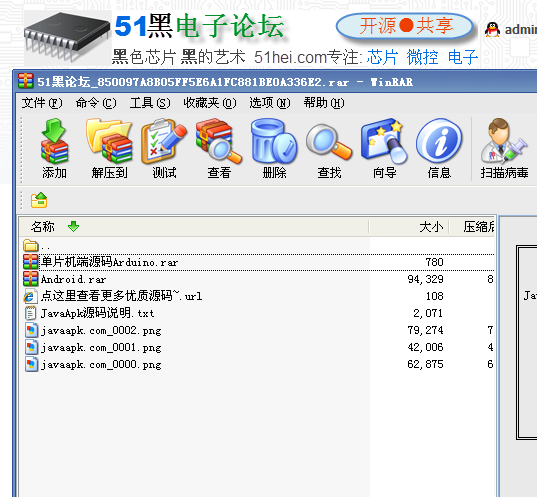This screenshot has height=497, width=537.
Task: Open the 收藏夹(O) menu
Action: [x=210, y=103]
